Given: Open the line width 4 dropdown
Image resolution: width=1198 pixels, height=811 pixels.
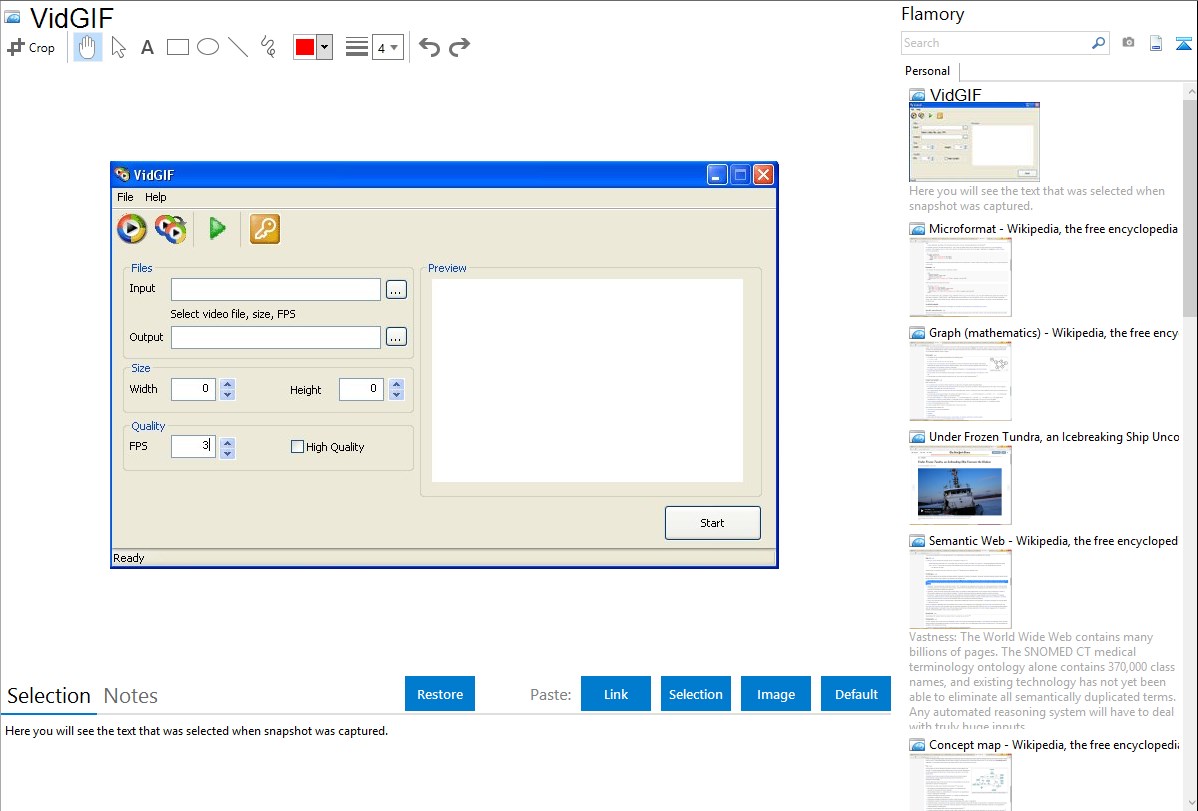Looking at the screenshot, I should tap(387, 47).
